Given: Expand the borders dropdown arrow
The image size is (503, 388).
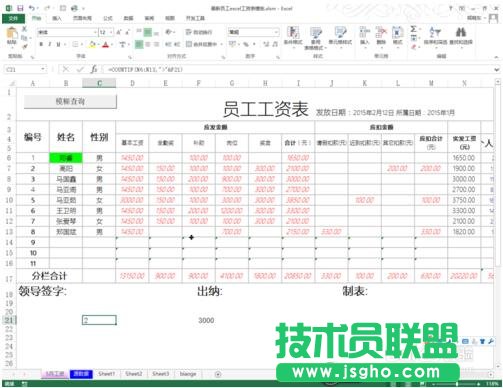Looking at the screenshot, I should [82, 44].
